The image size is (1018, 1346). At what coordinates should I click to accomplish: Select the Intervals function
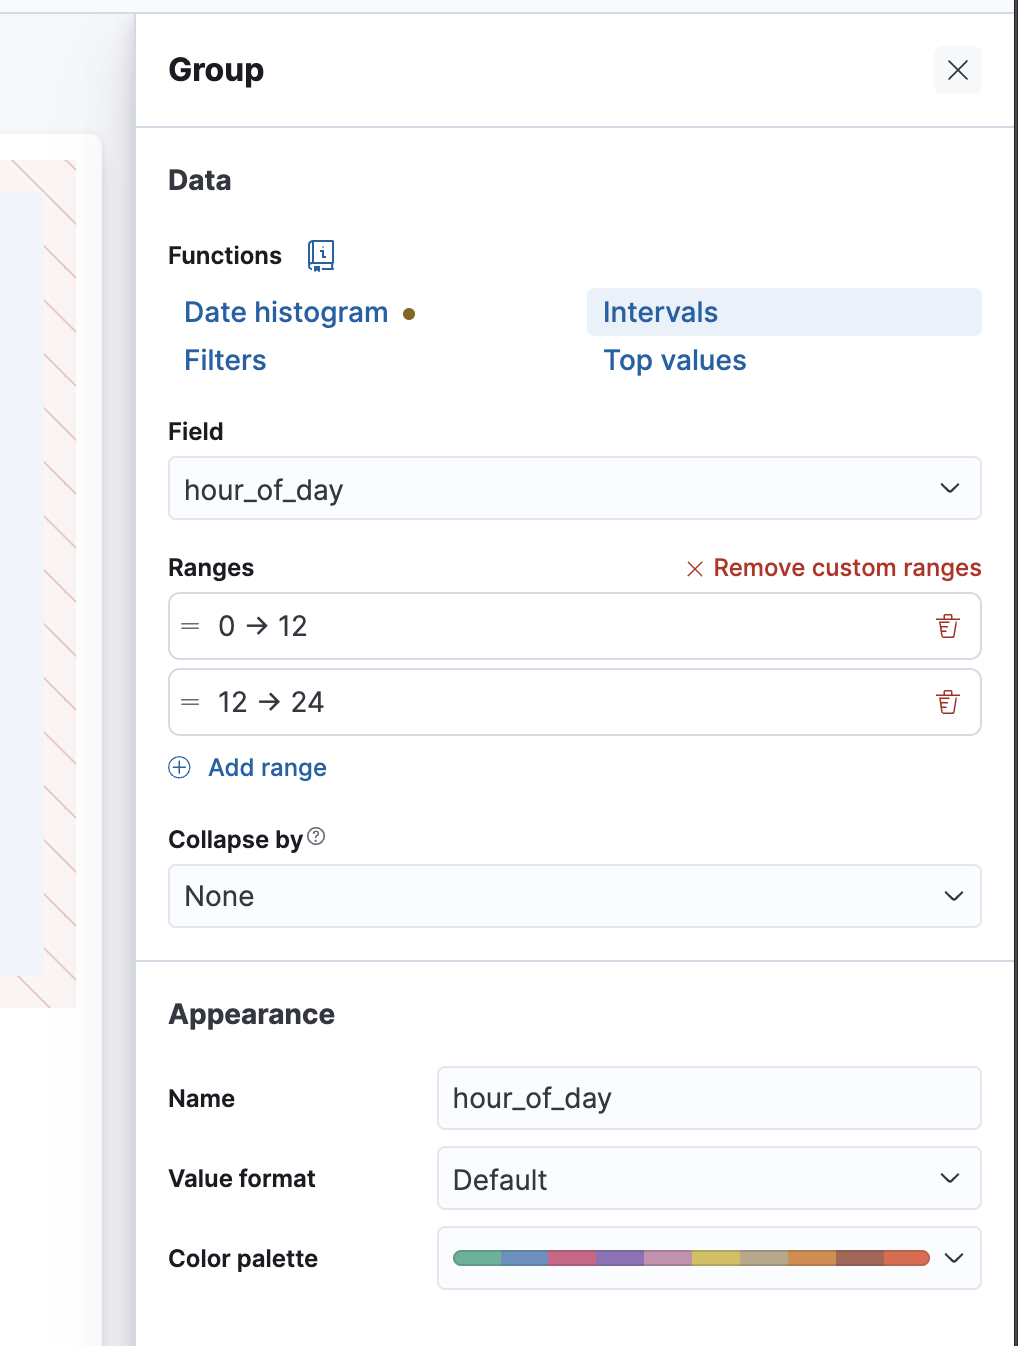pyautogui.click(x=660, y=313)
